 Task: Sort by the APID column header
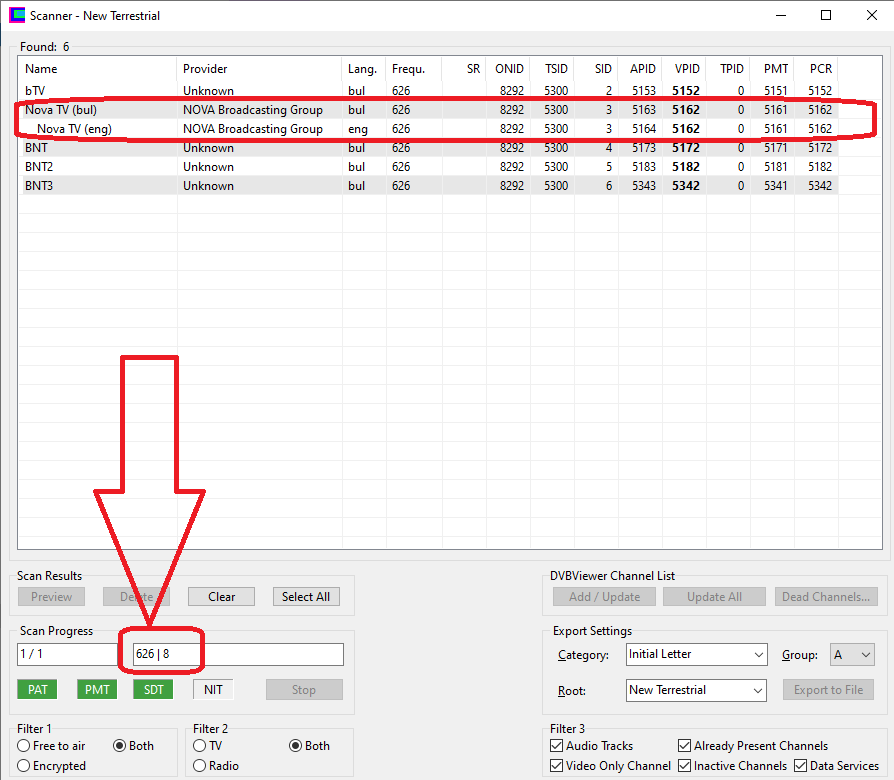640,69
